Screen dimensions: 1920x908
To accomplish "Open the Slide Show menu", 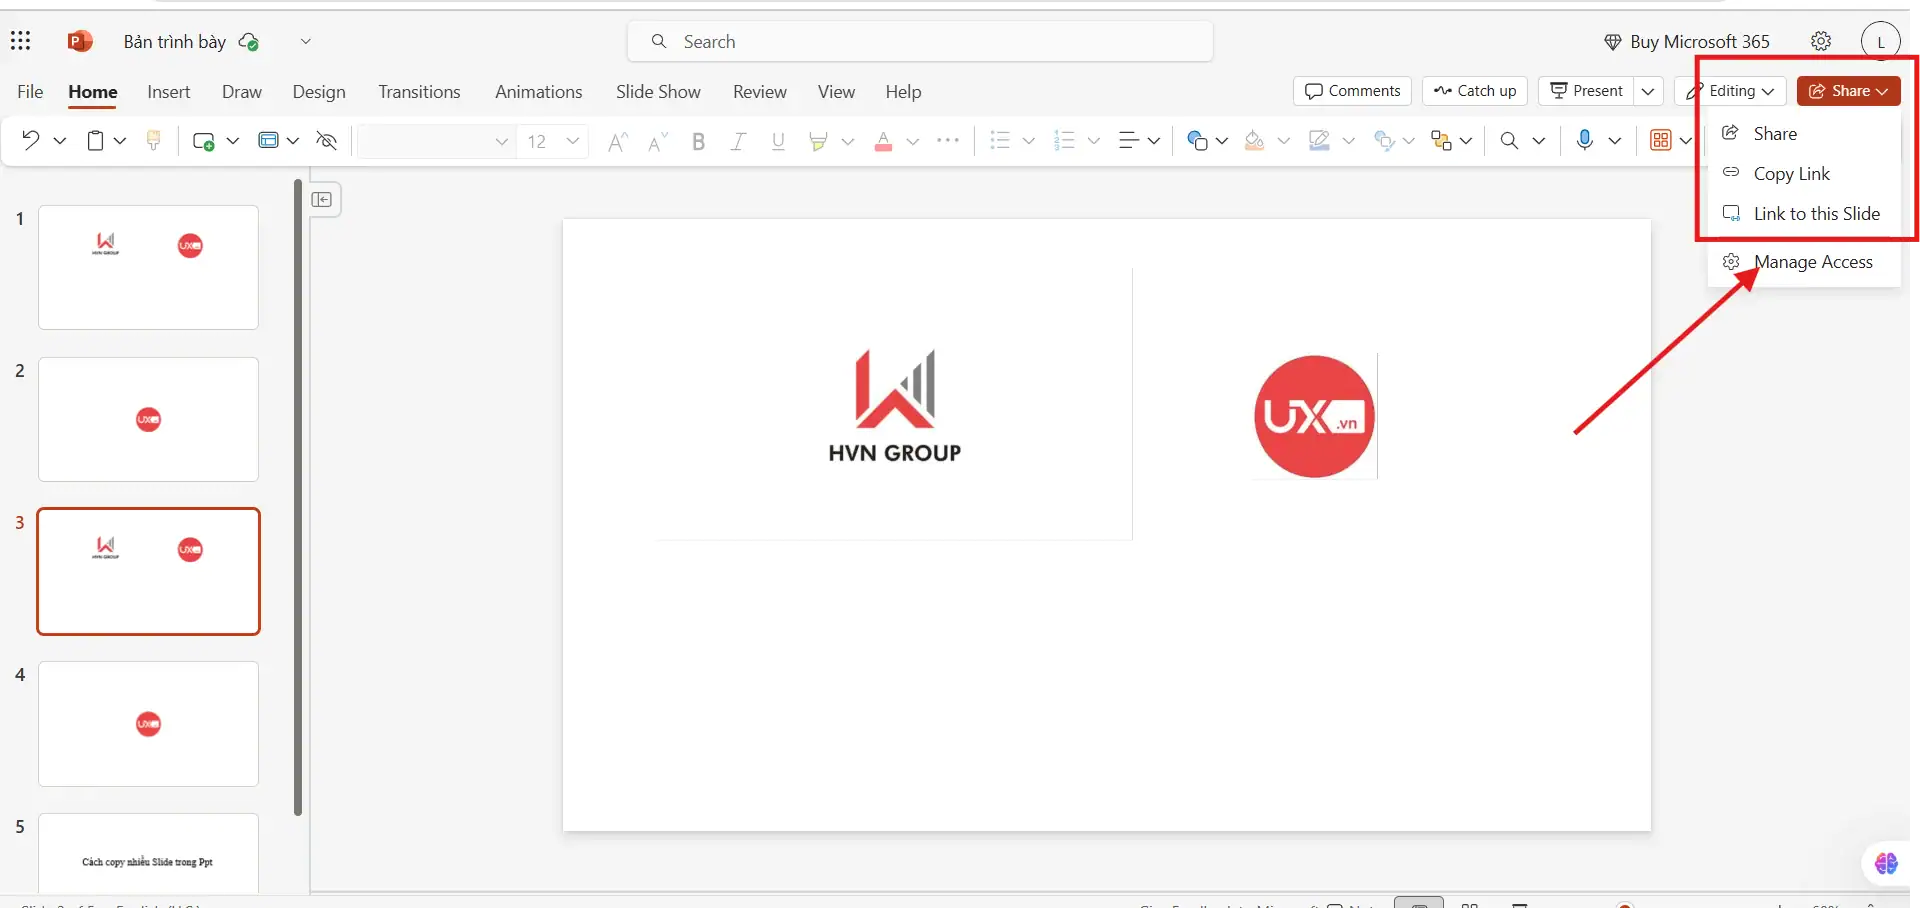I will (x=657, y=91).
